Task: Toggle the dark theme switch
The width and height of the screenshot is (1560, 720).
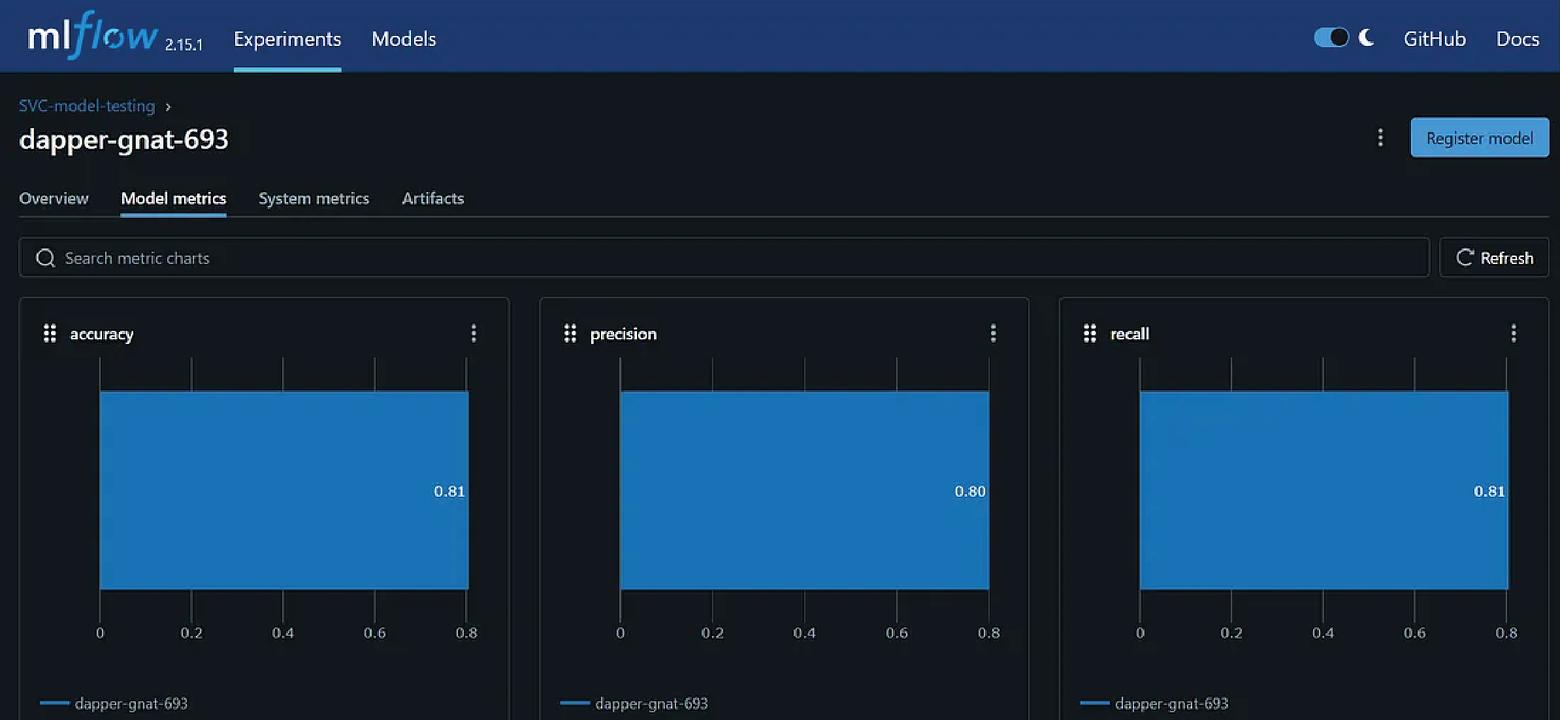Action: (x=1331, y=38)
